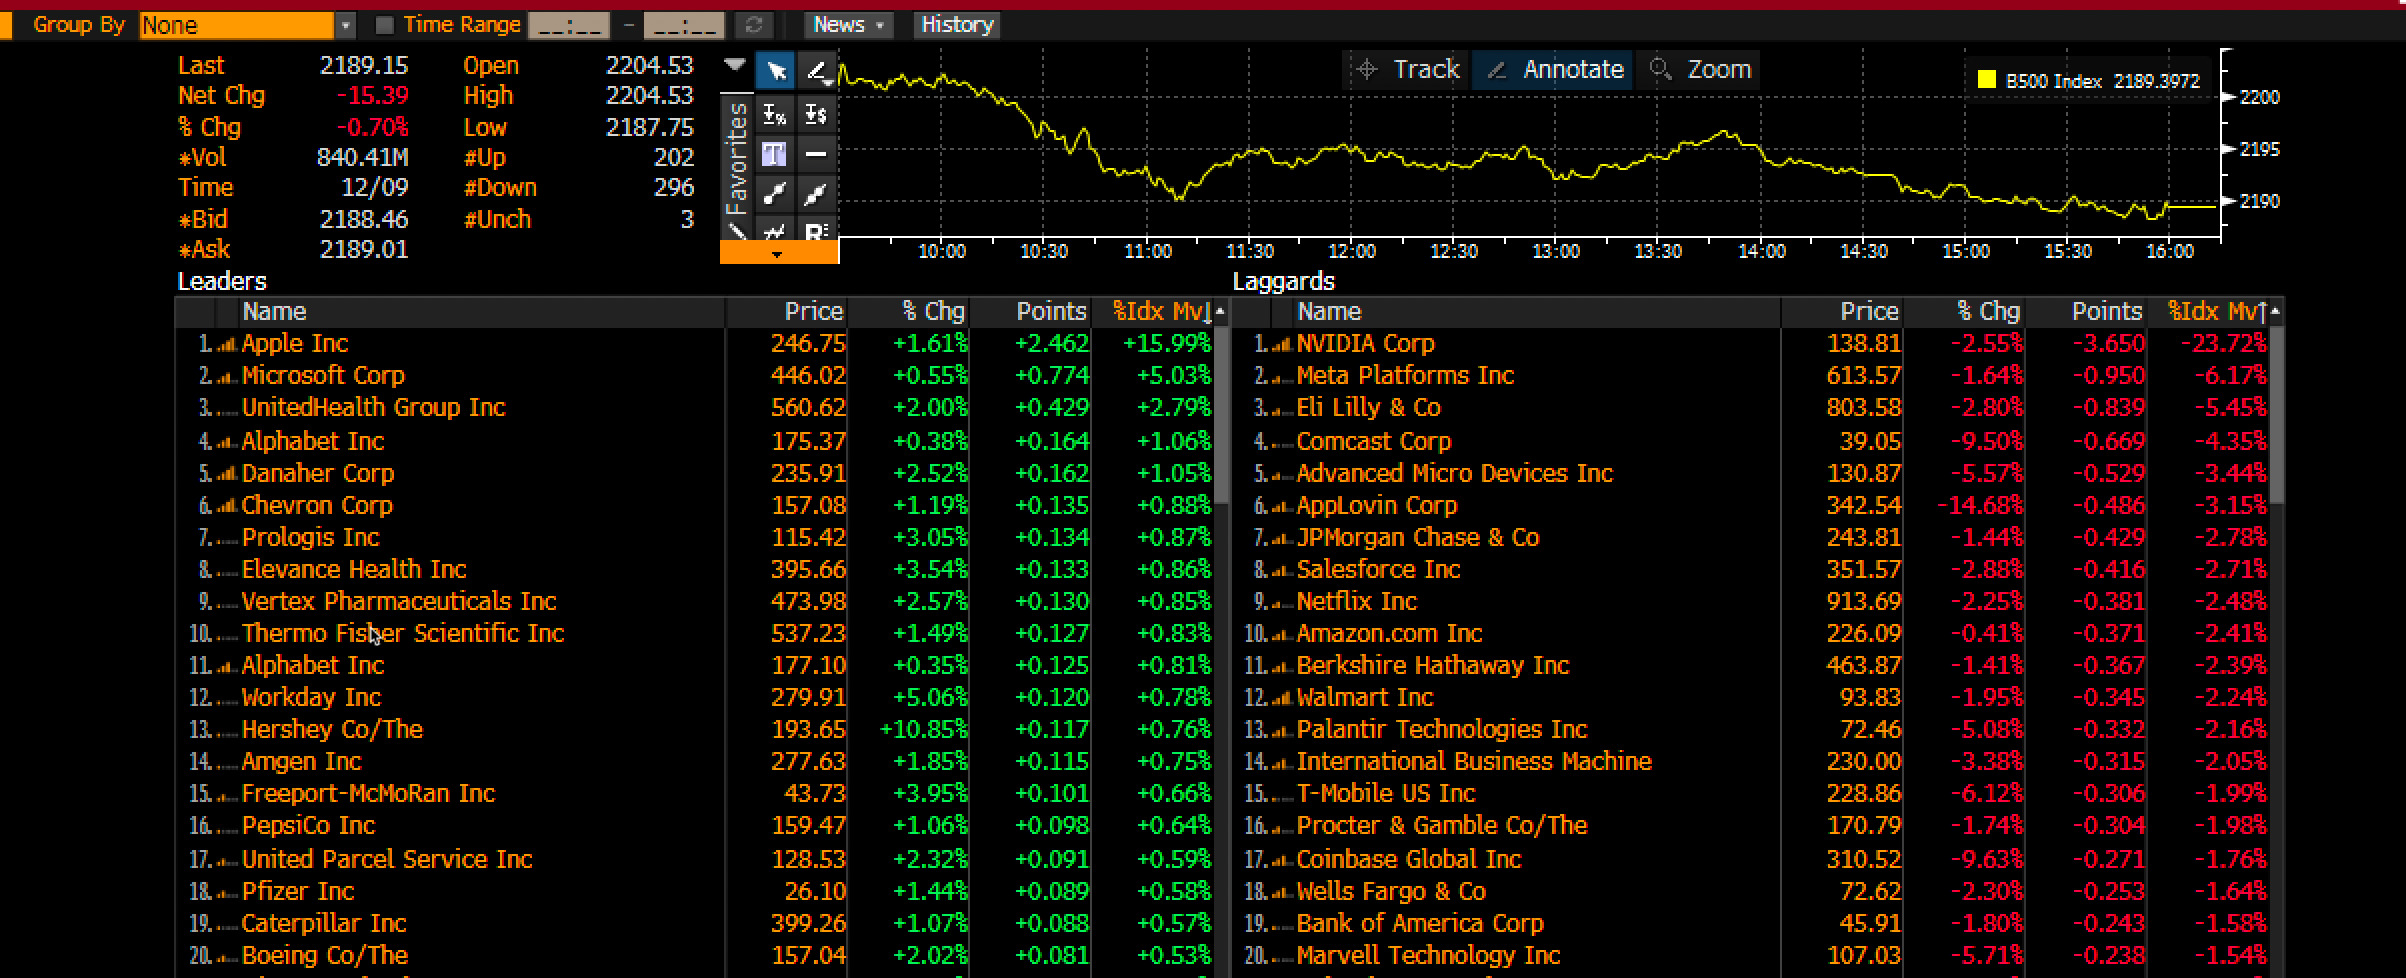This screenshot has width=2406, height=978.
Task: Open chart icon beside Berkshire Hathaway Inc
Action: tap(1281, 666)
